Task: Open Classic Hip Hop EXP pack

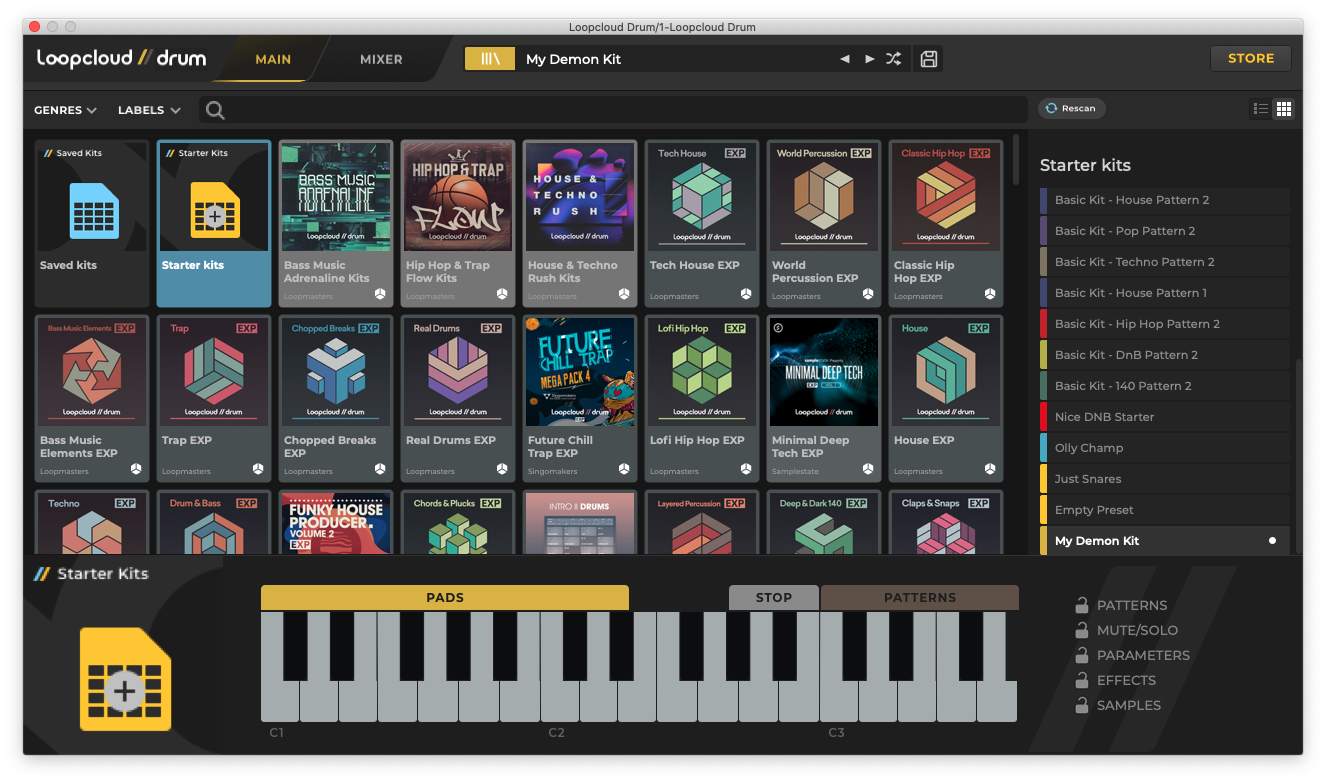Action: (x=946, y=223)
